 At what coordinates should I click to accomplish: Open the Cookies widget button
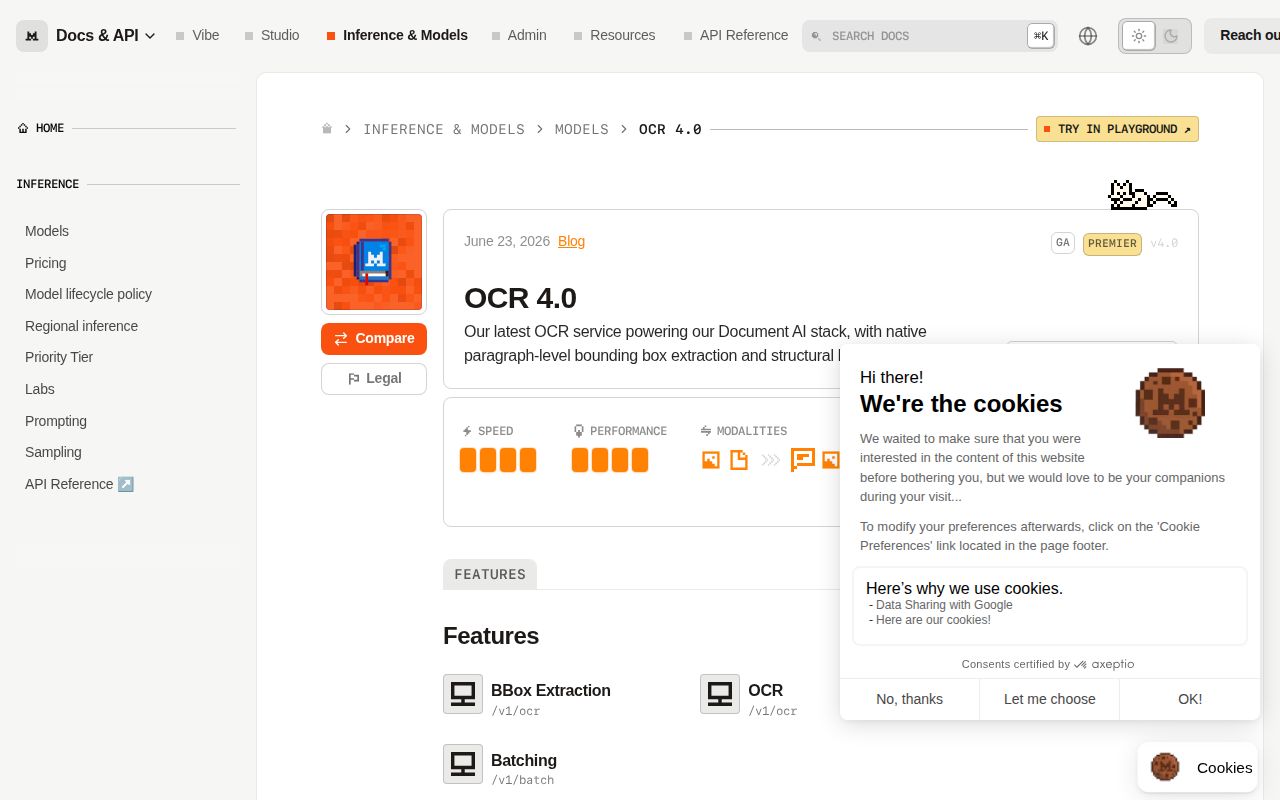click(1198, 767)
